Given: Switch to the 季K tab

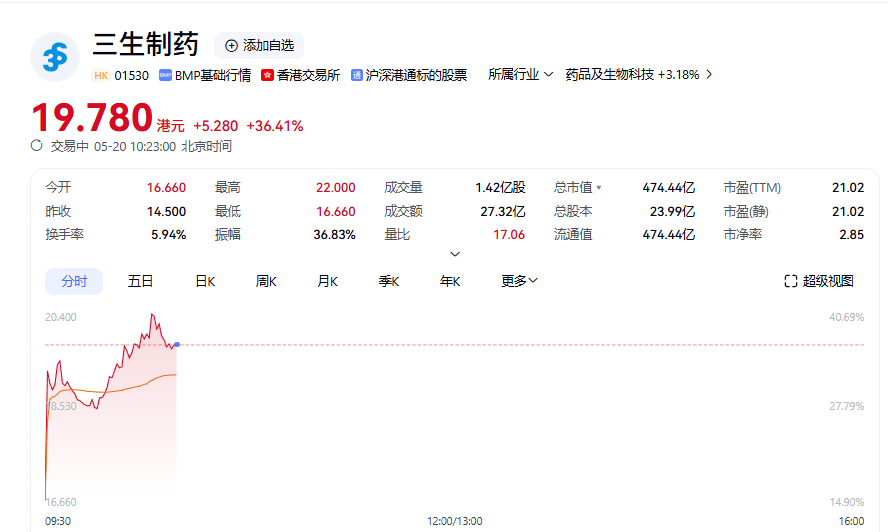Looking at the screenshot, I should tap(388, 281).
